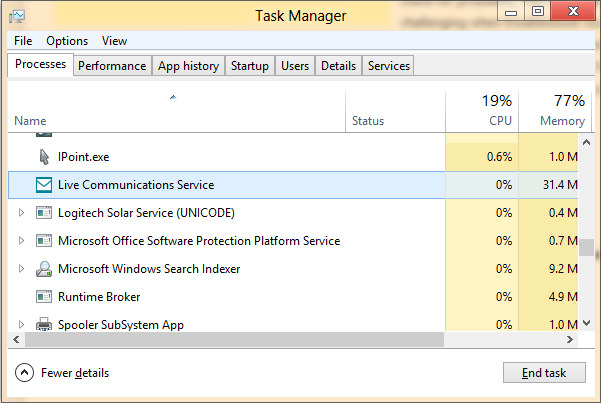
Task: Switch to the Services tab
Action: click(389, 66)
